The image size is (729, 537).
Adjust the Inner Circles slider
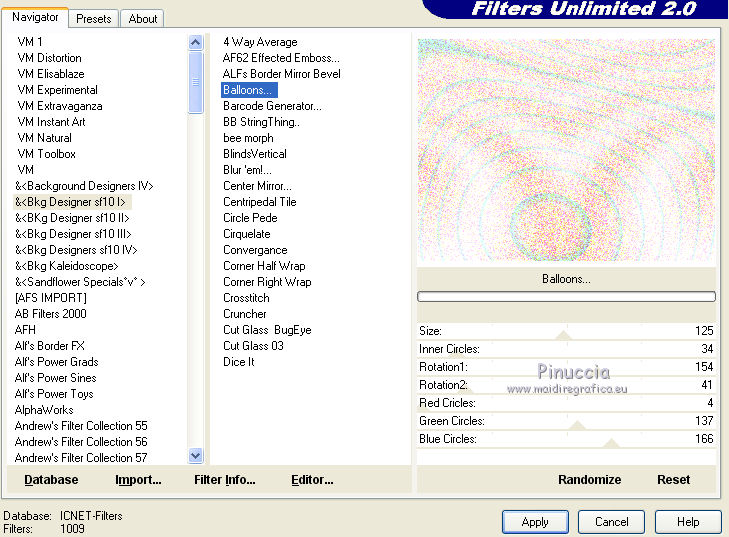tap(566, 349)
